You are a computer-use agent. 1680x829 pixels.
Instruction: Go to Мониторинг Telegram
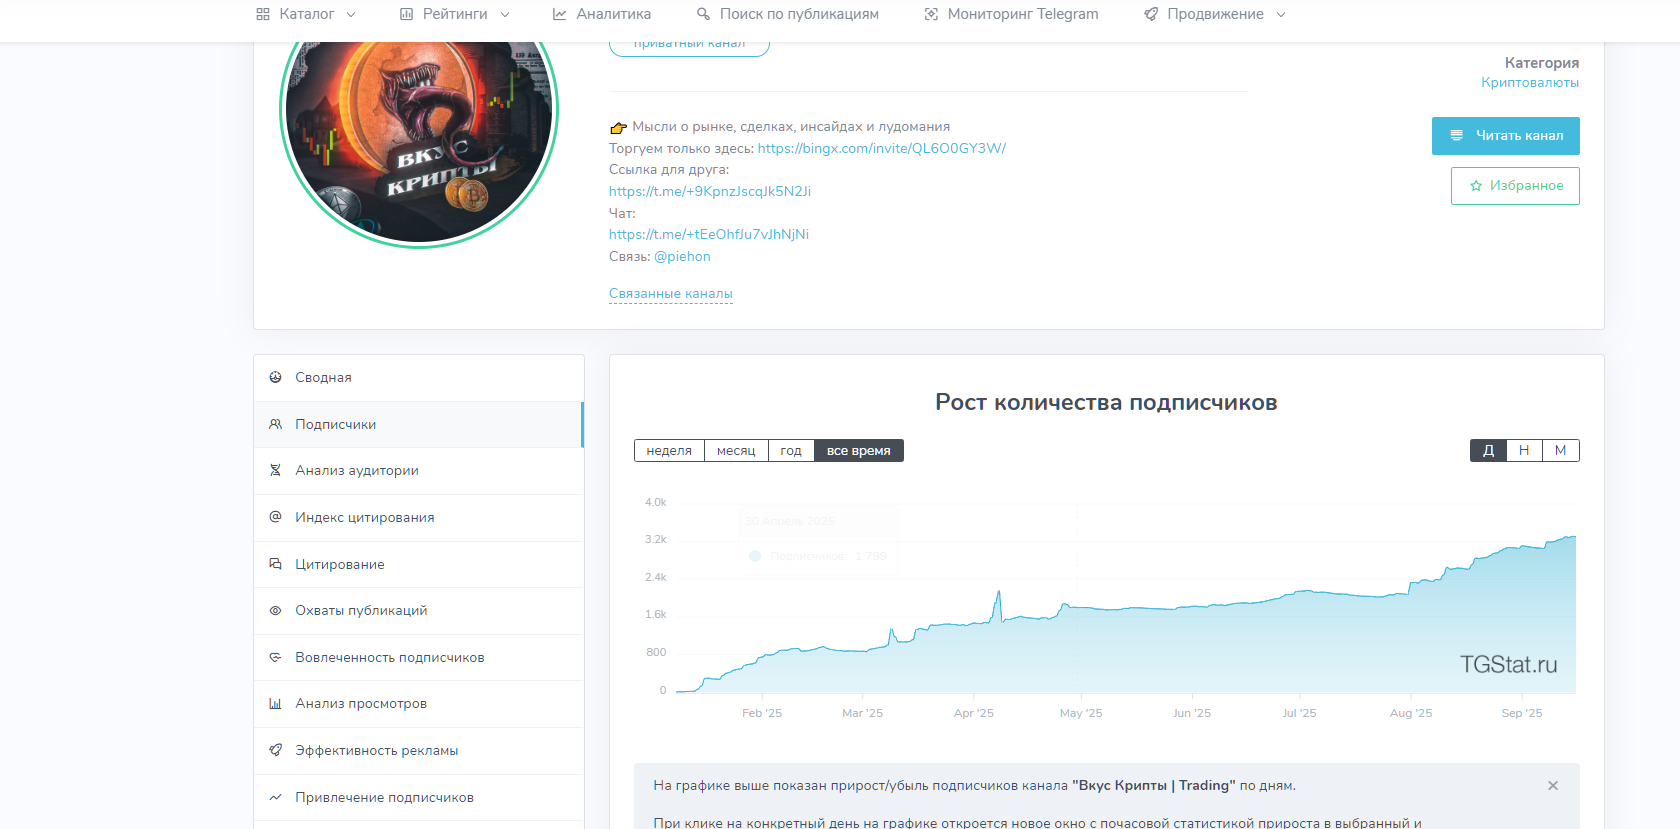coord(1011,14)
